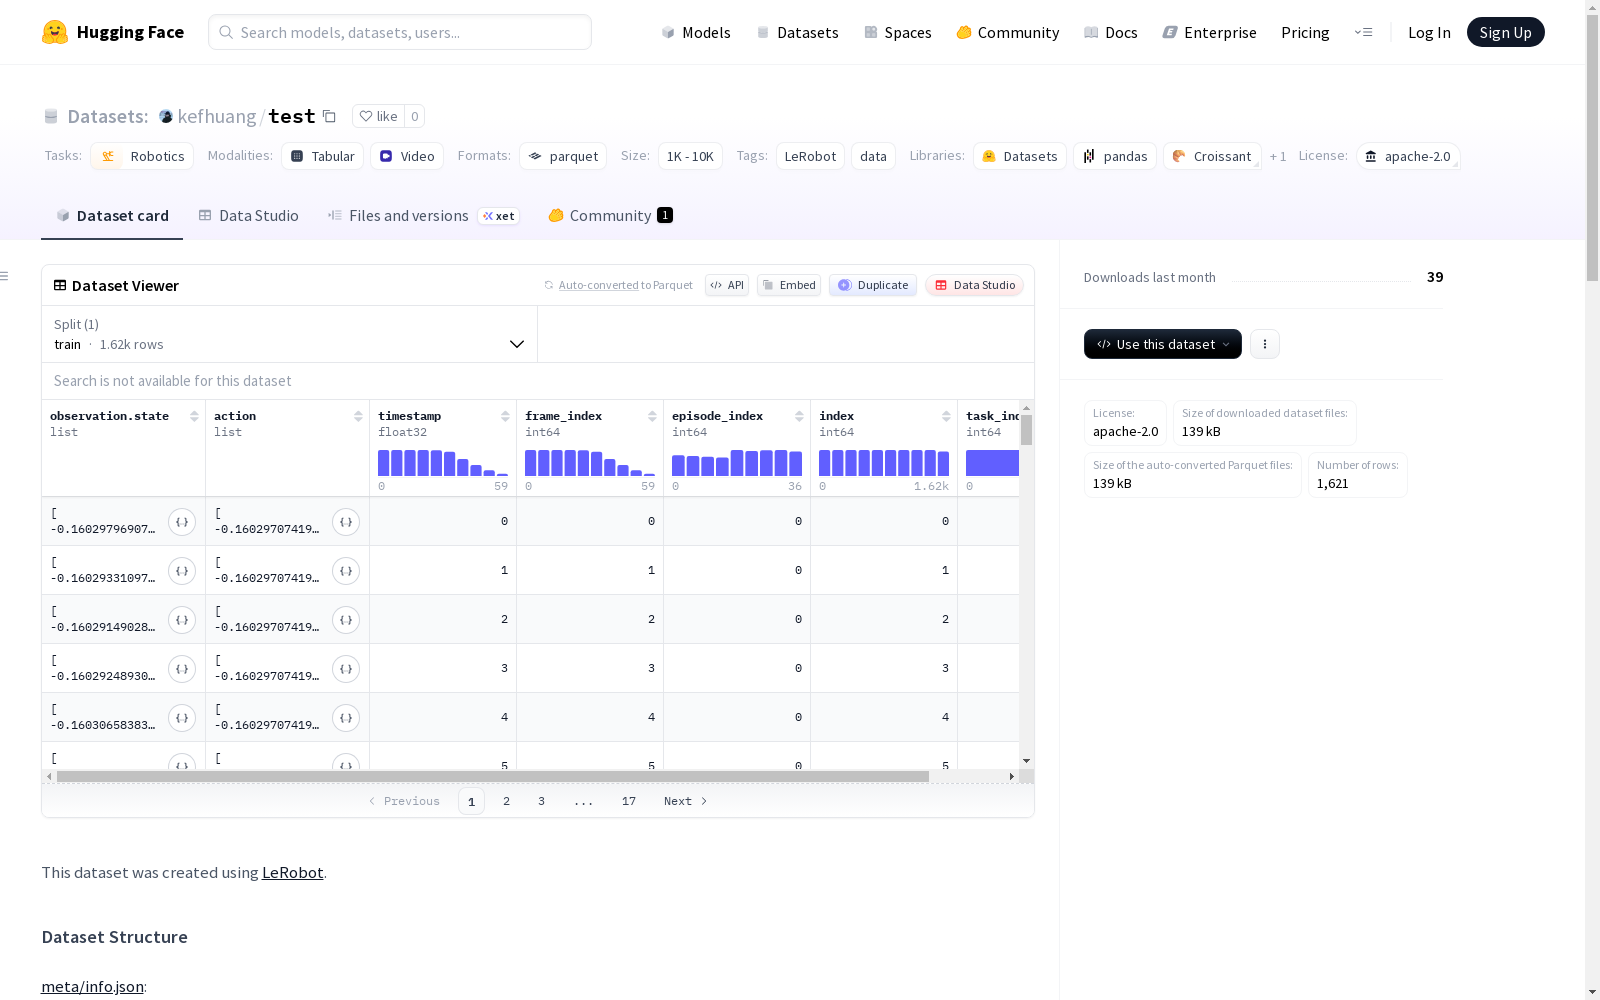Sort by the observation.state column

coord(194,416)
